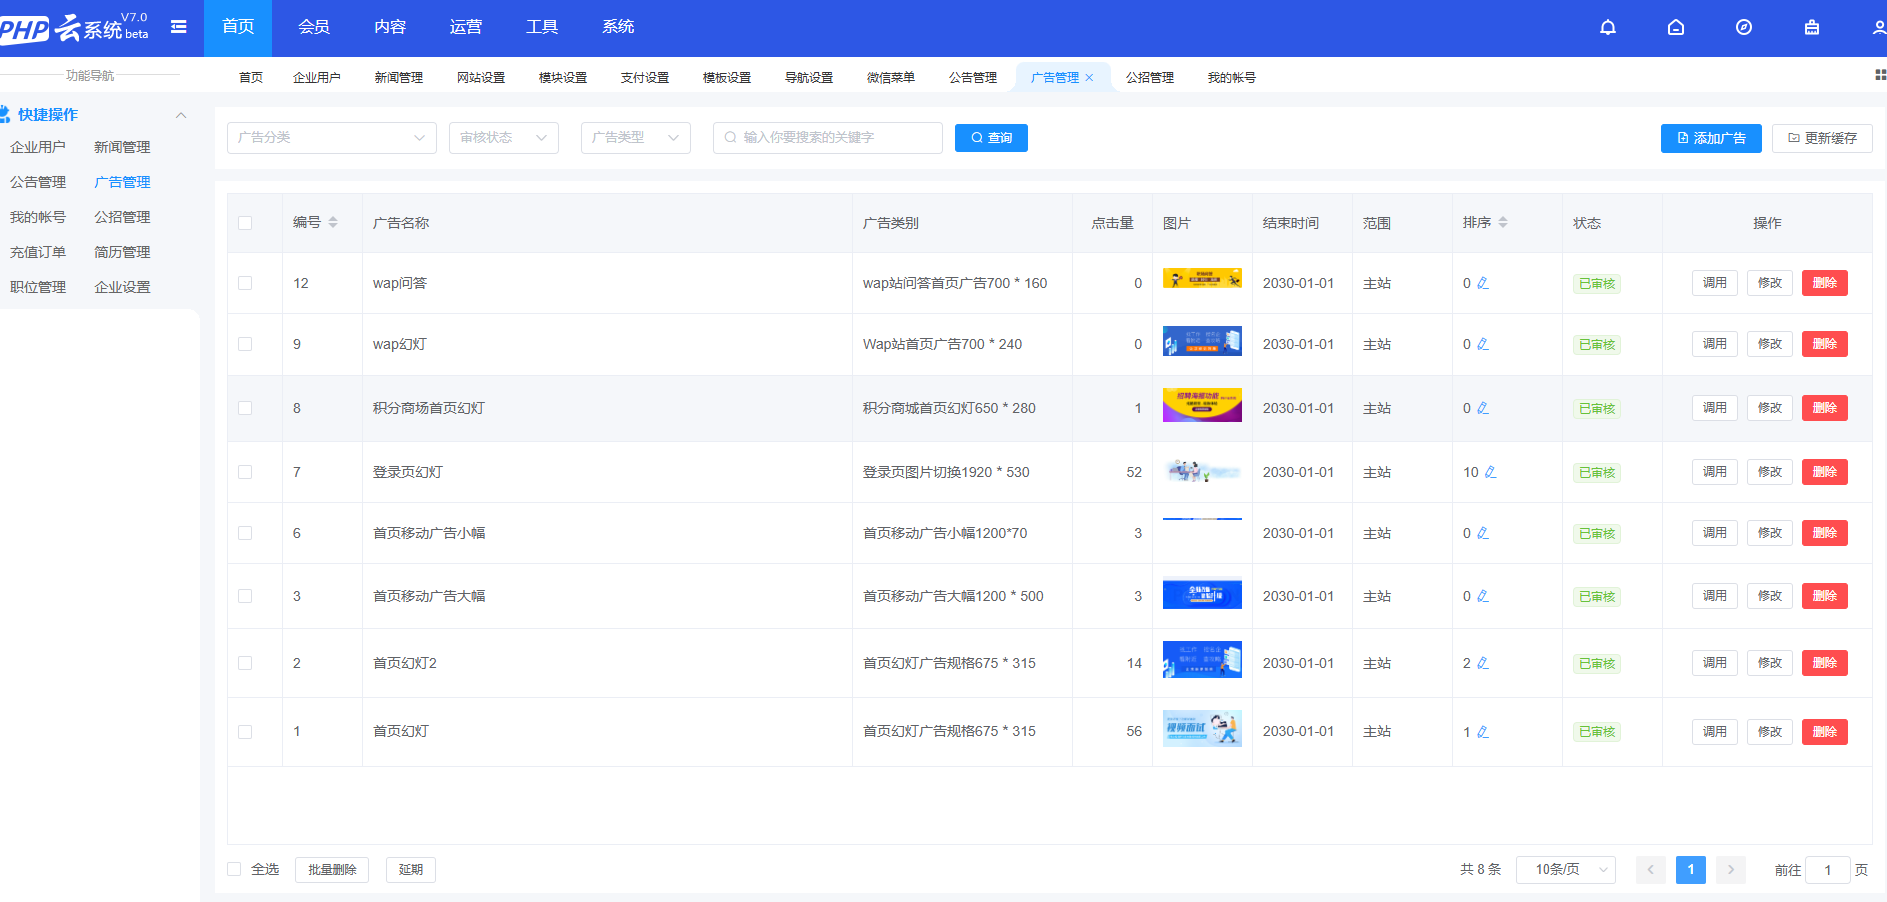Click the cache cleanup brush icon in top bar
Screen dimensions: 1887x902
pos(1812,27)
